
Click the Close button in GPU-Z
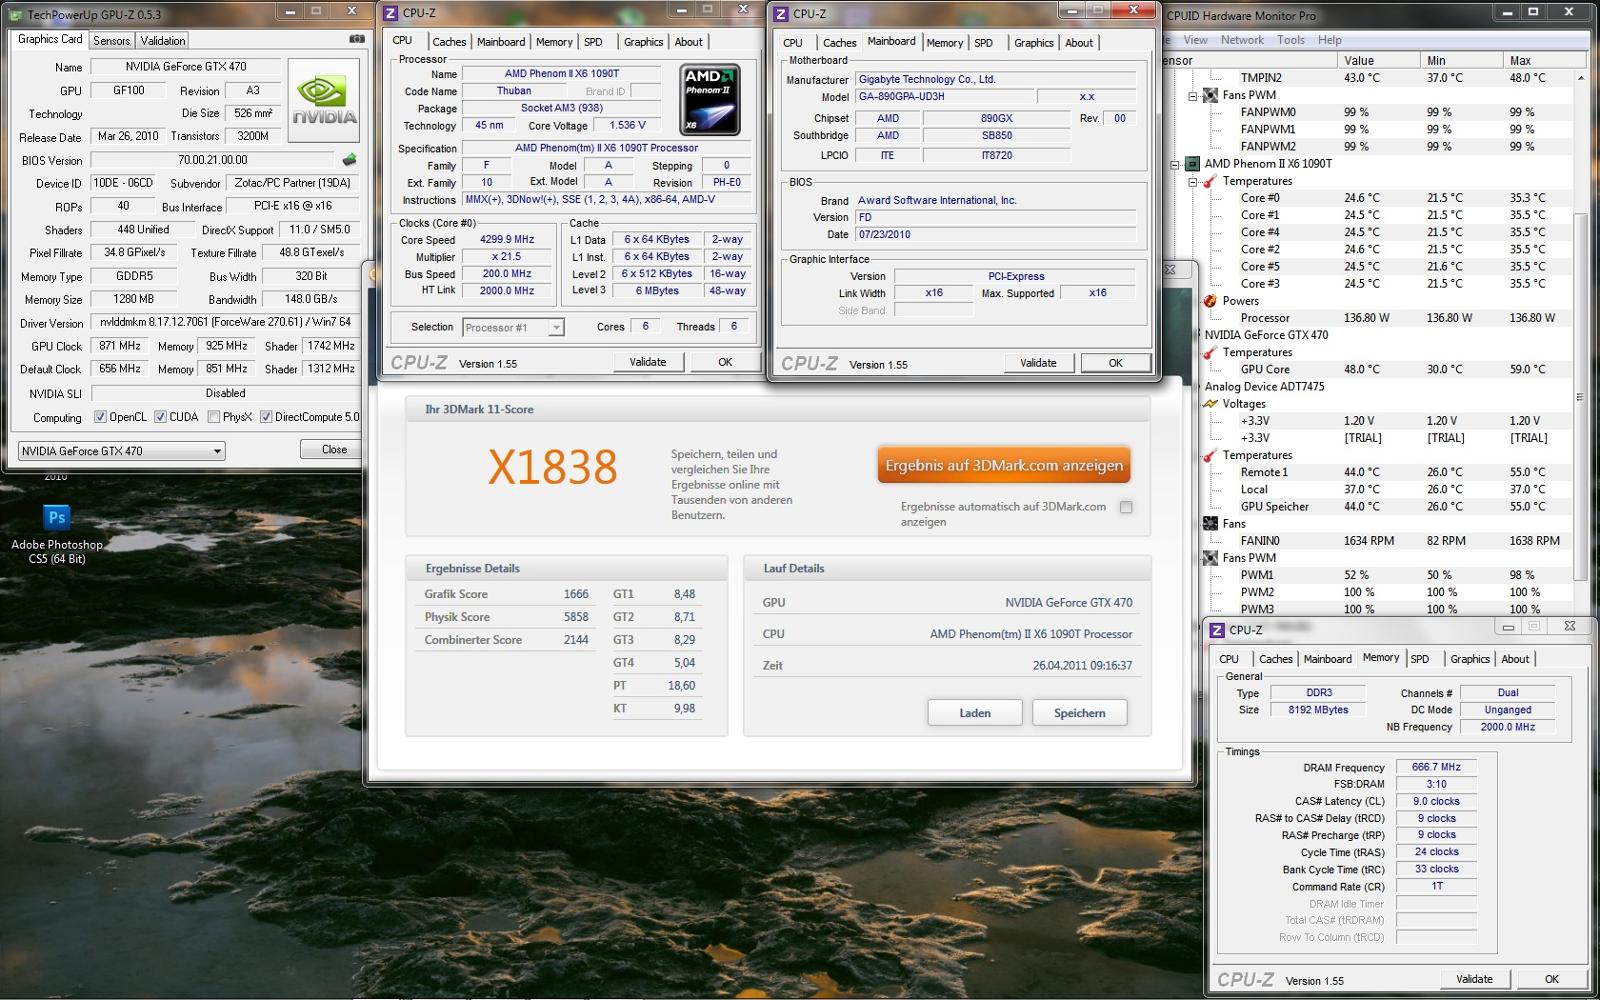334,449
